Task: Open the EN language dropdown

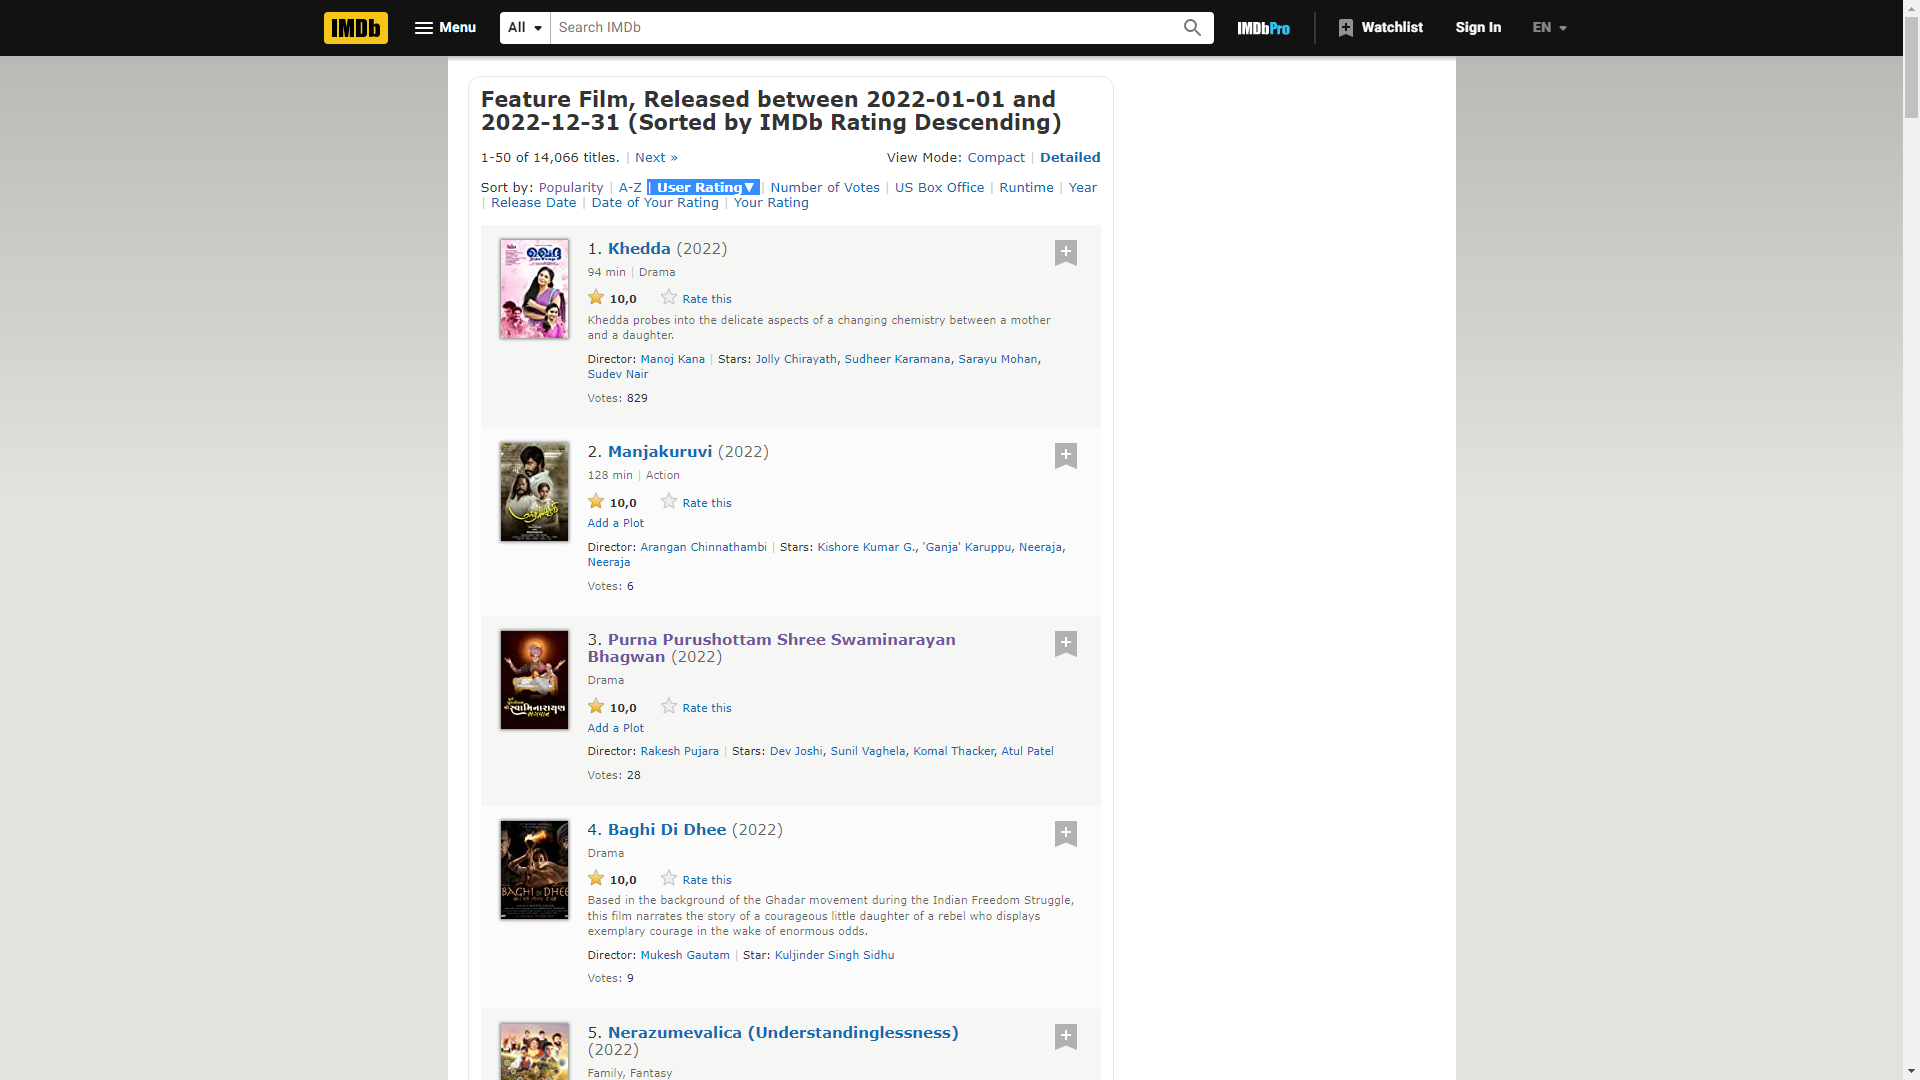Action: [1549, 27]
